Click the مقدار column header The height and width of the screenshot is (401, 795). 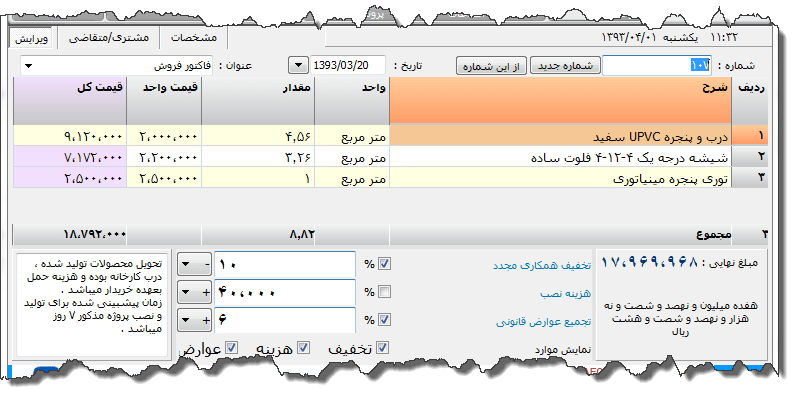[258, 101]
